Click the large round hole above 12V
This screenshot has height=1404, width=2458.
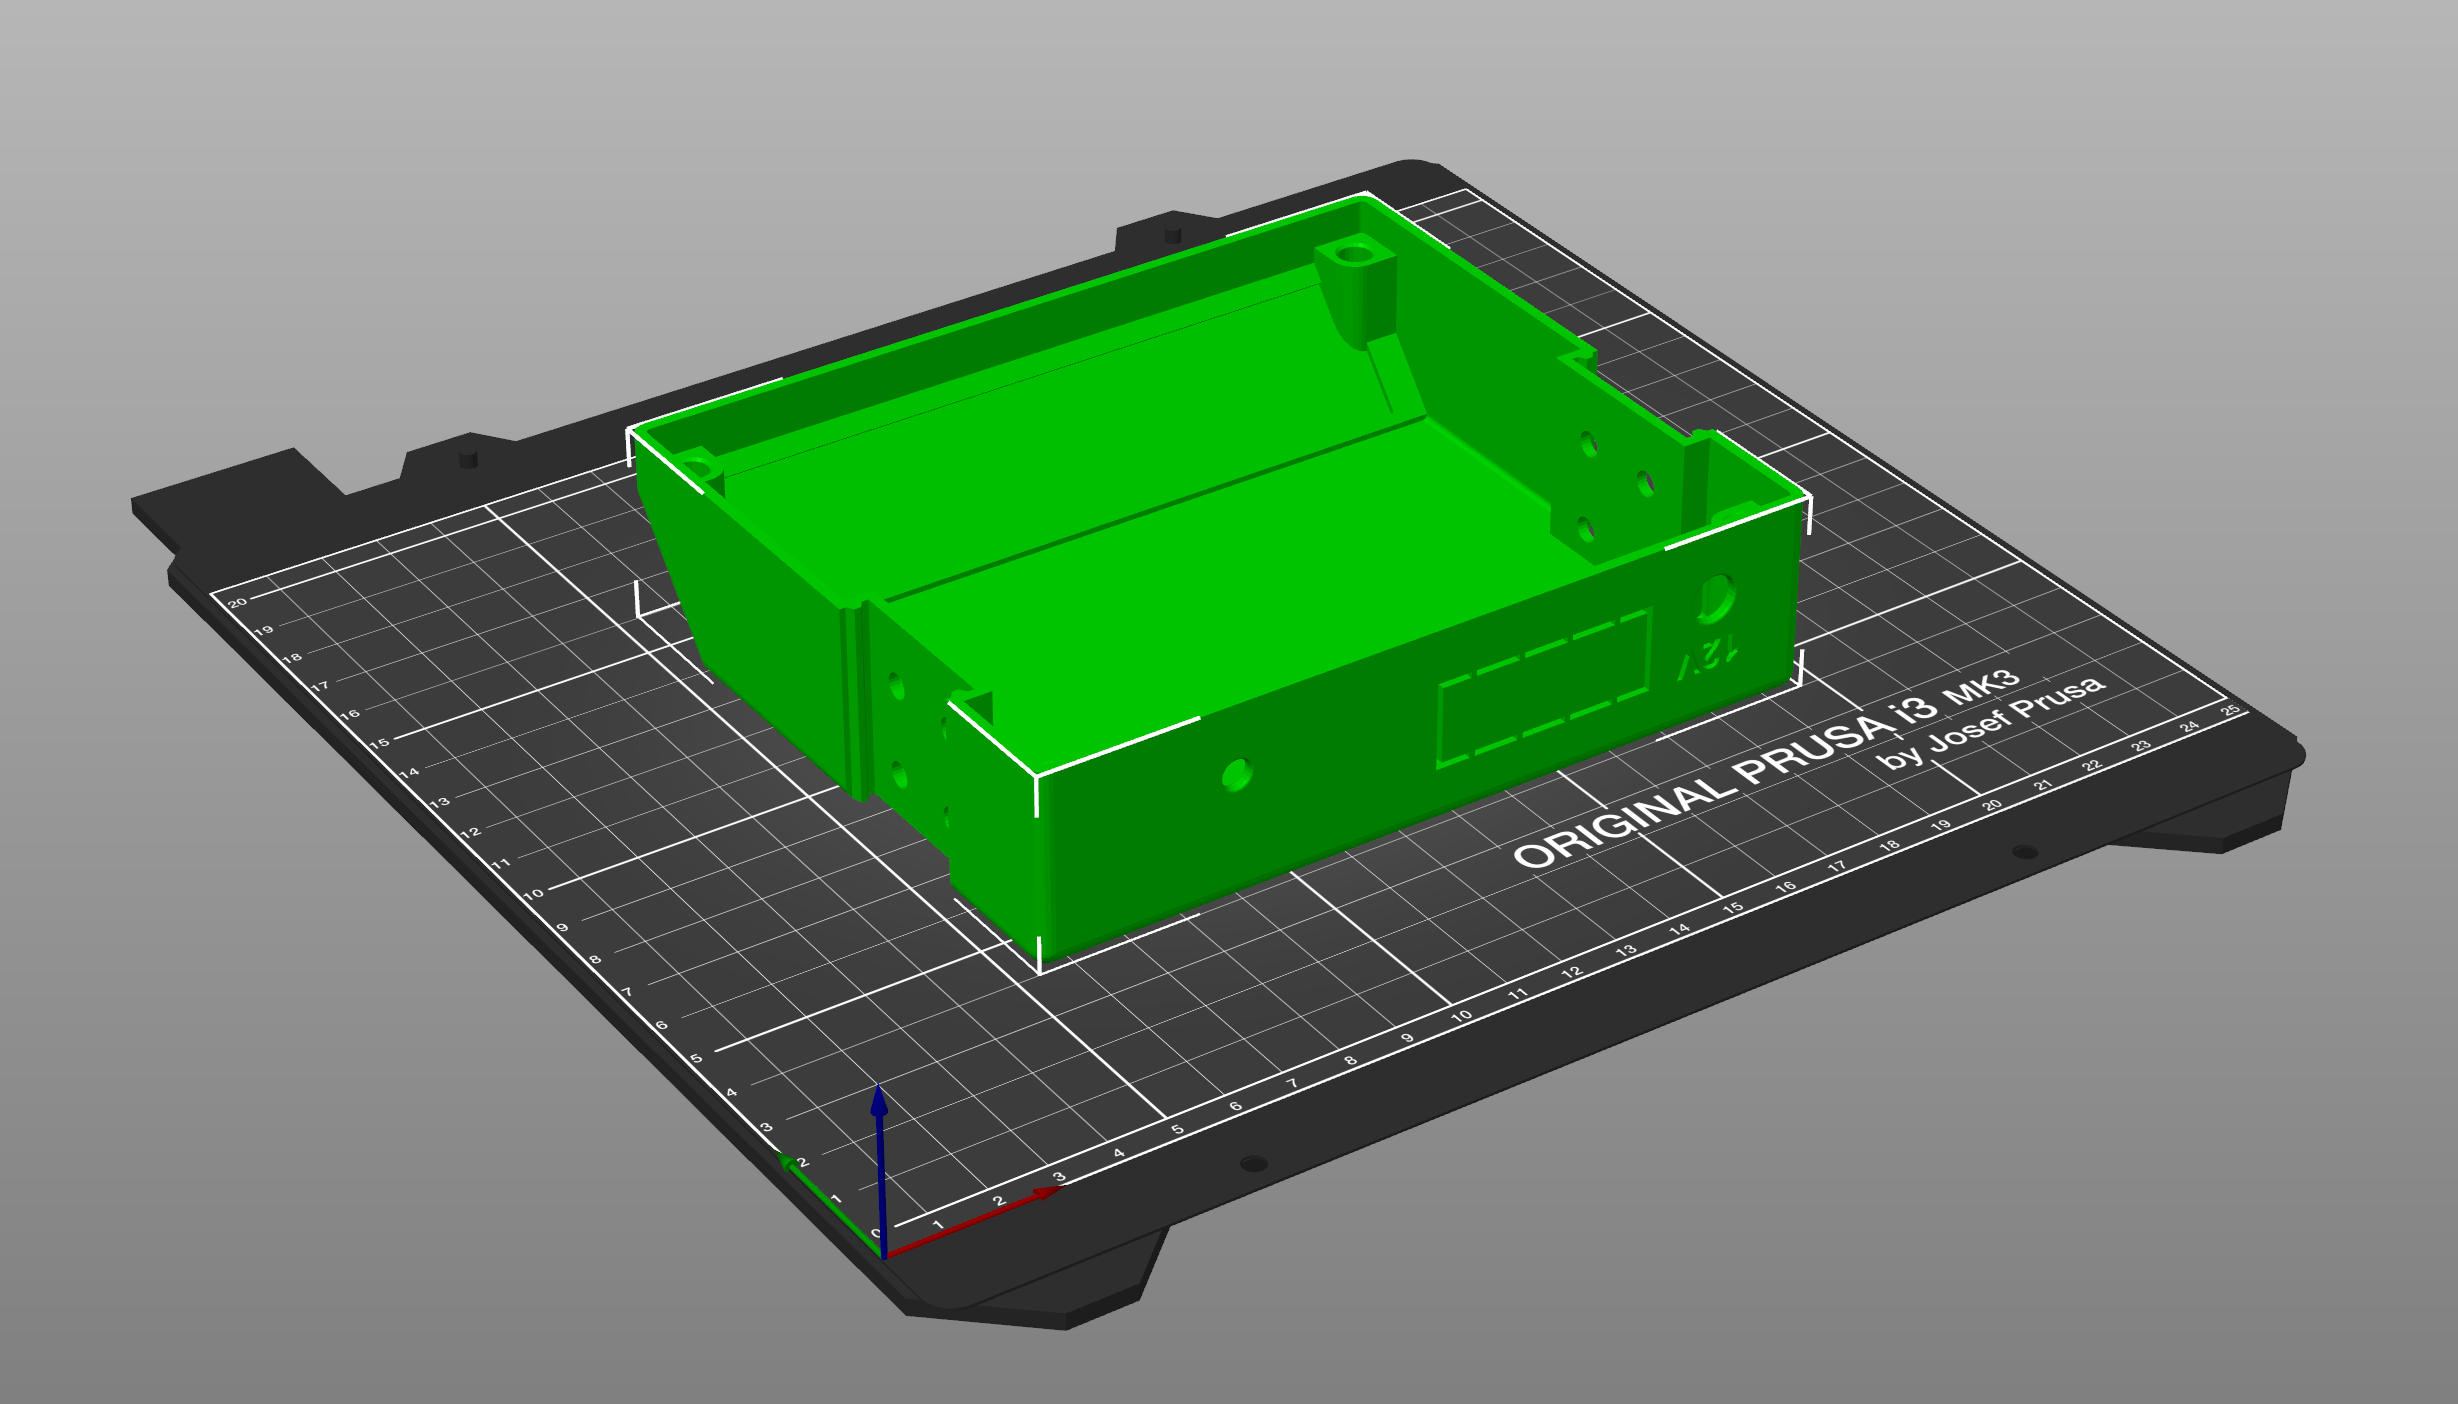coord(1716,598)
